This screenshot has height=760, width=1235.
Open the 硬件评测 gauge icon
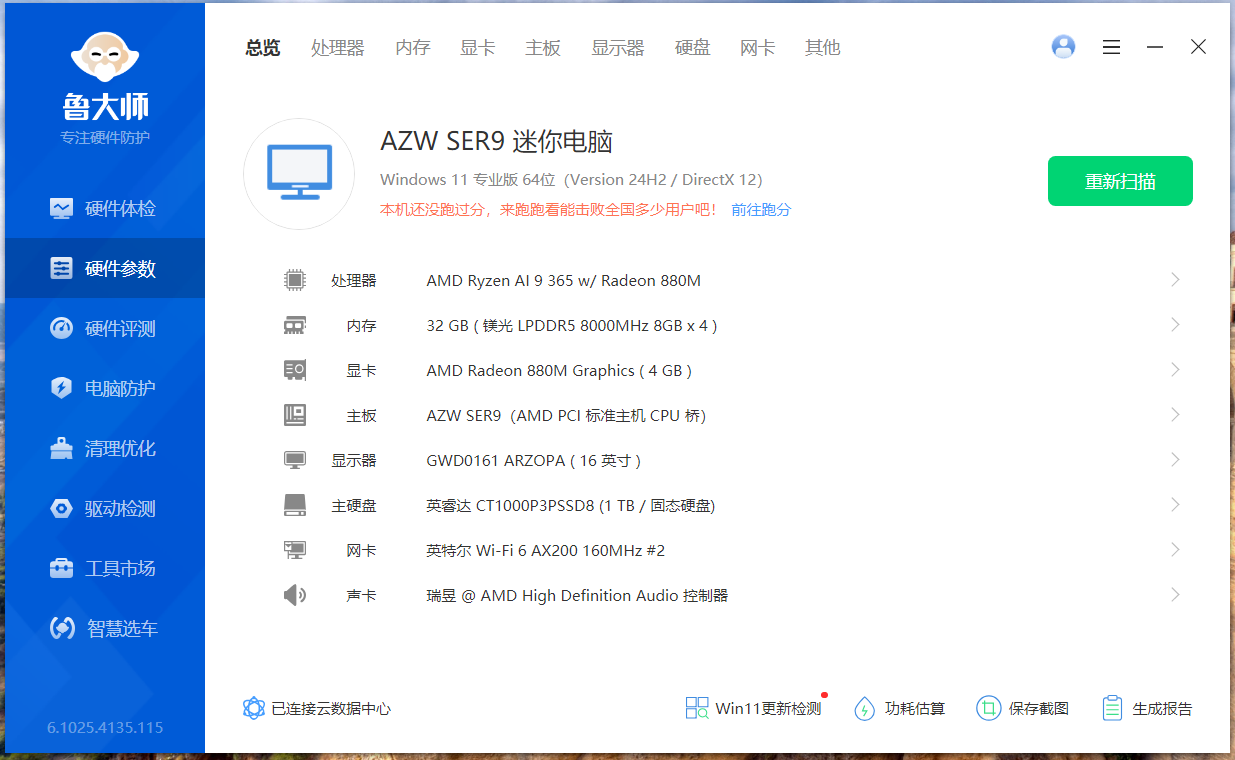(62, 328)
